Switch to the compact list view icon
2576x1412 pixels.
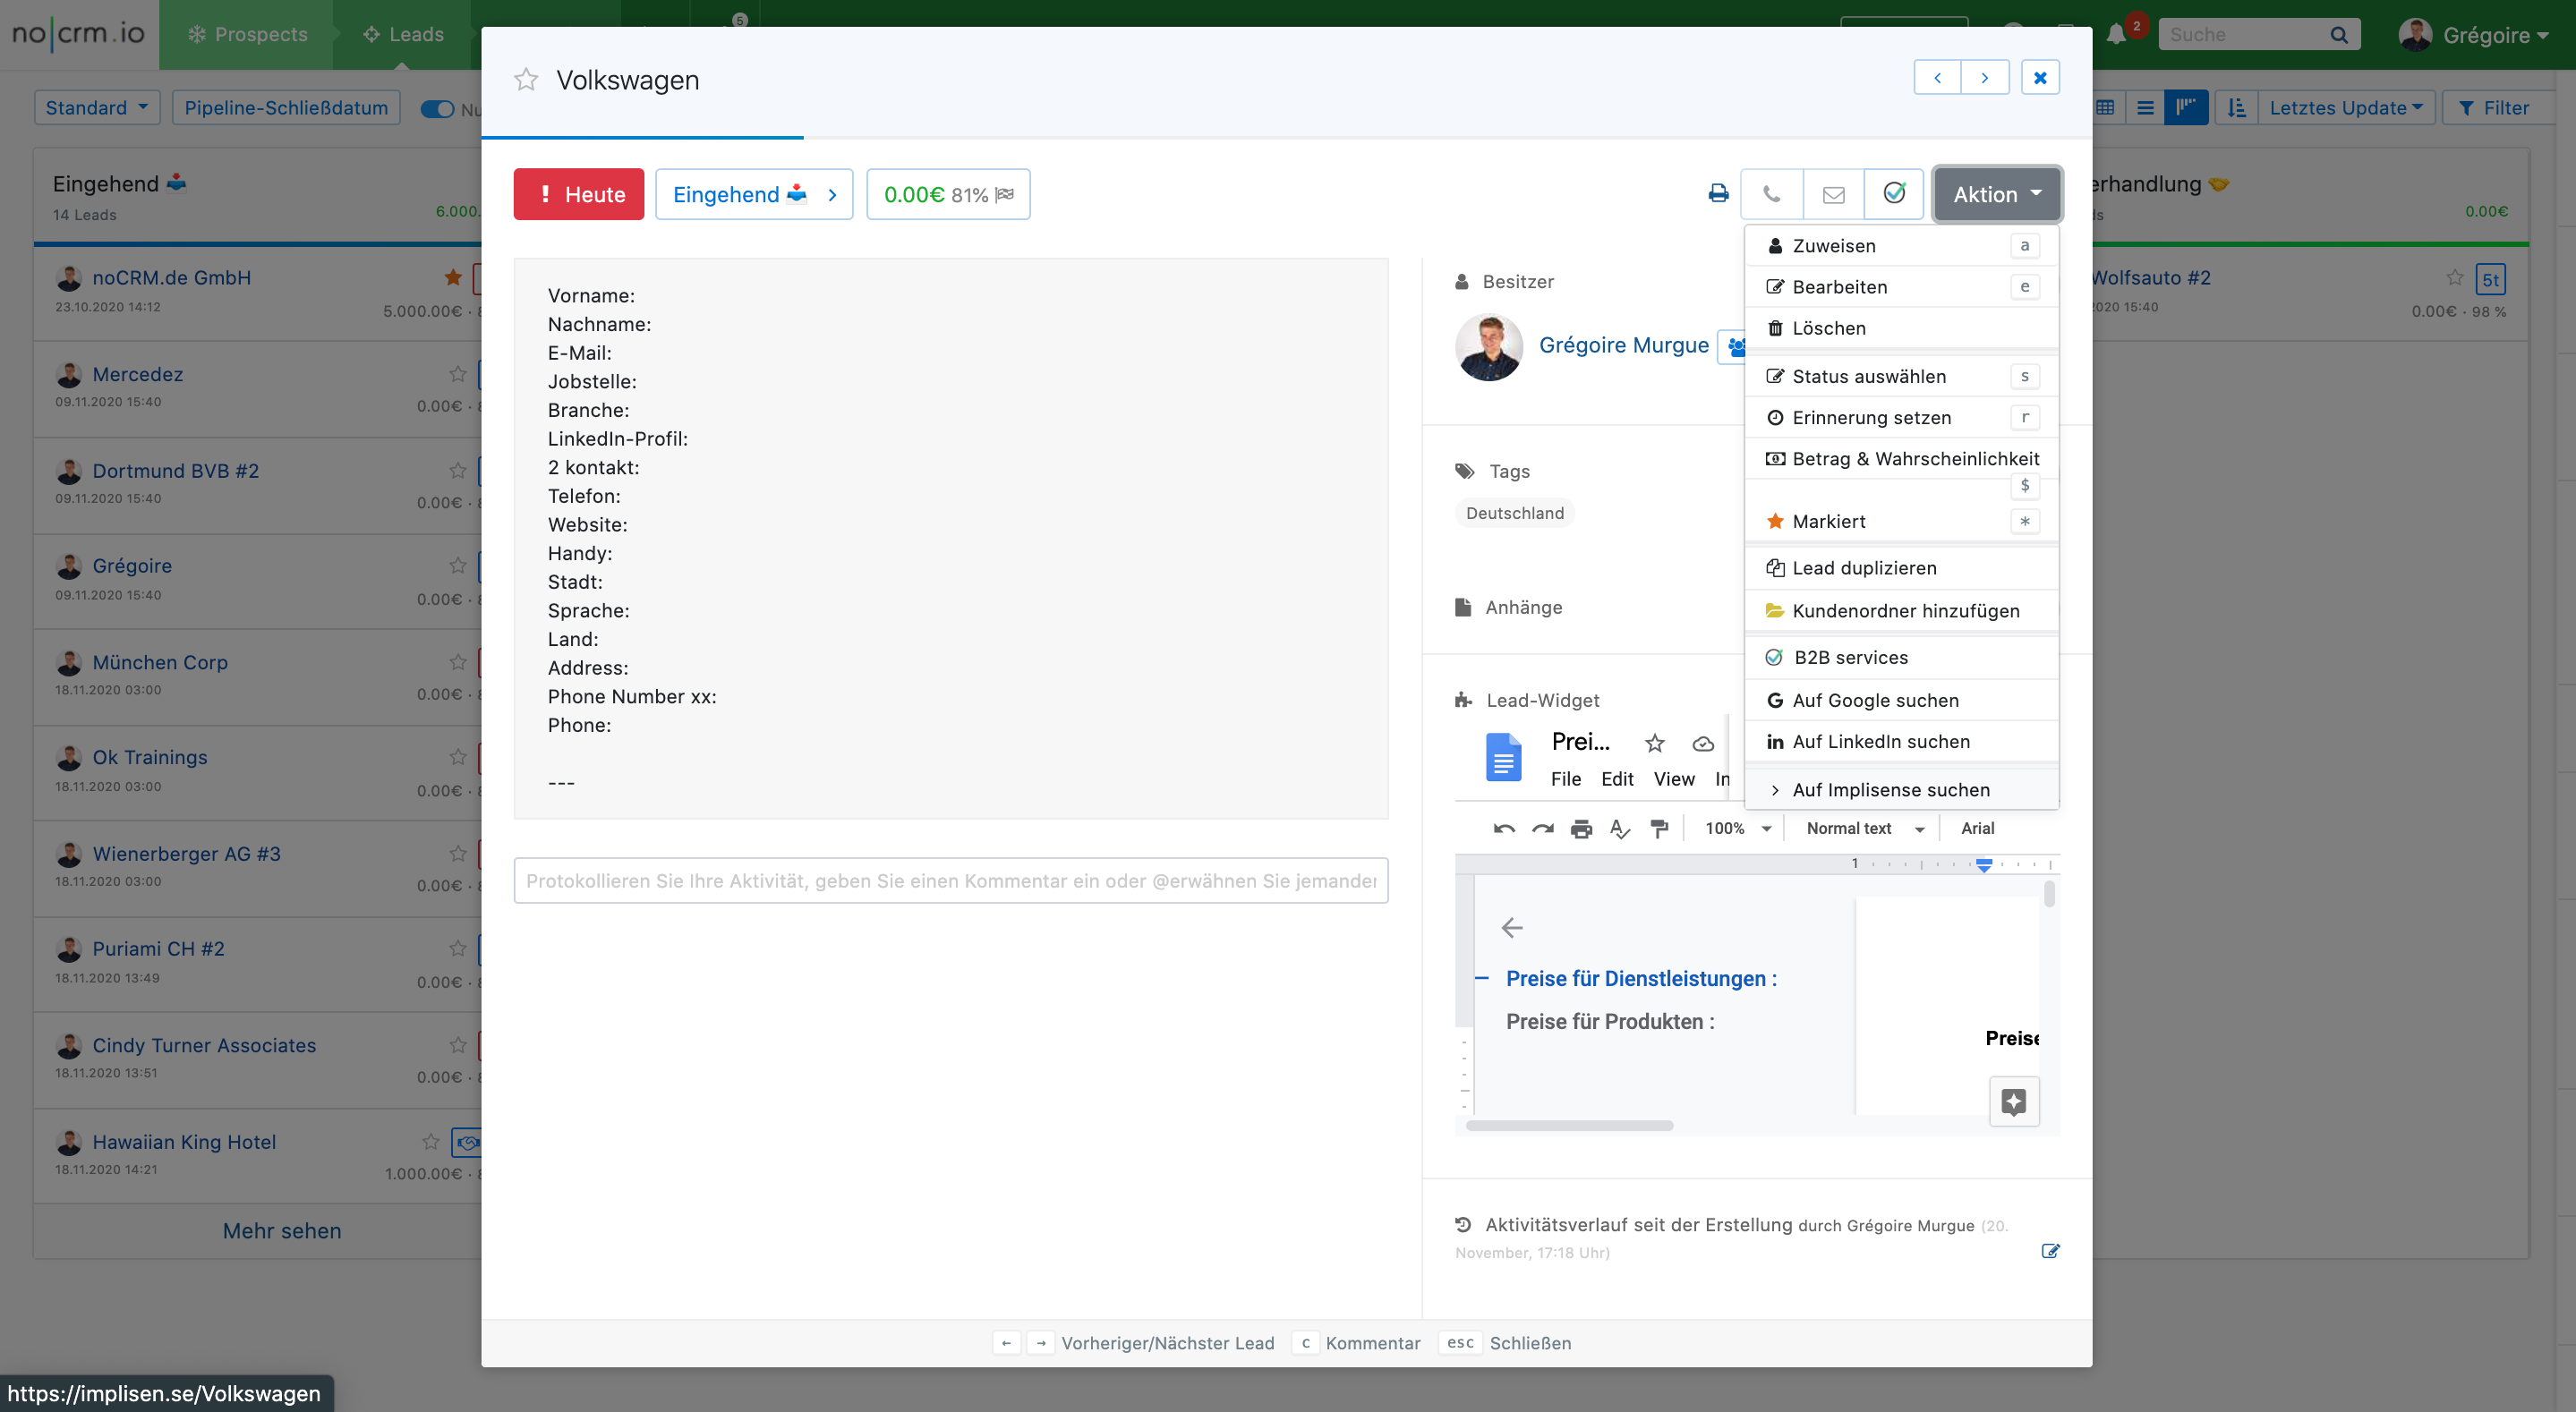2145,108
